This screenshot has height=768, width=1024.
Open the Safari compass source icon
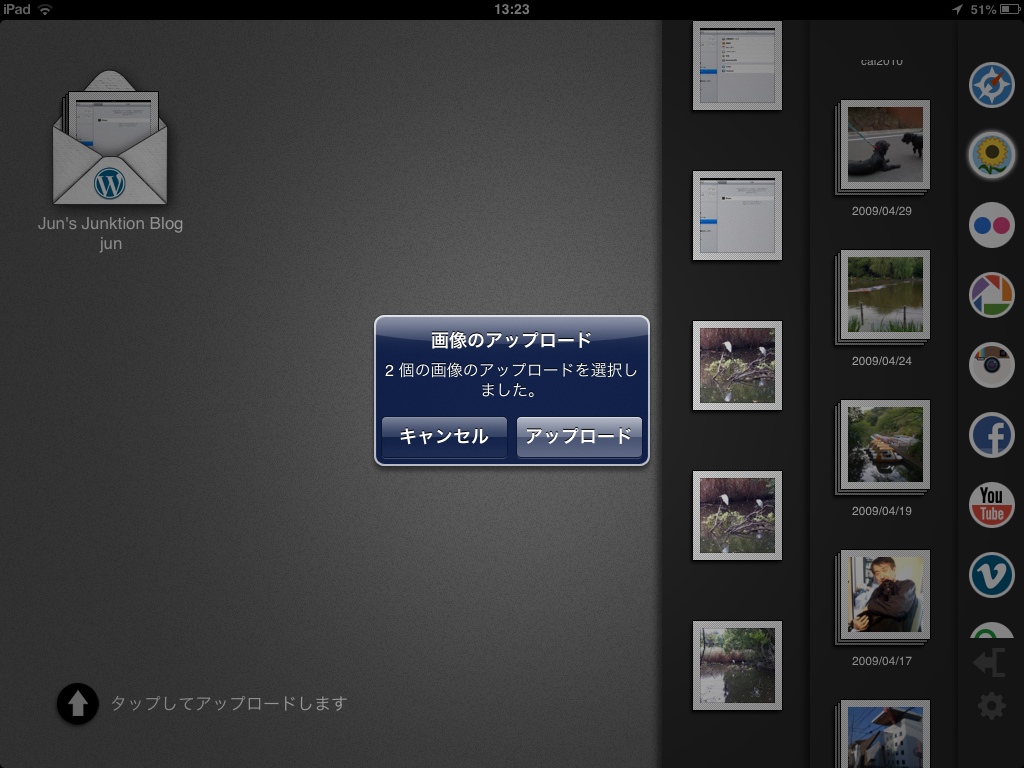click(x=991, y=85)
